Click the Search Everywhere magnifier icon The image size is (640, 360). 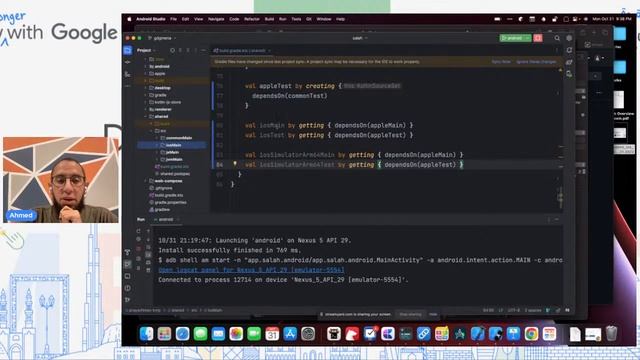pos(557,38)
